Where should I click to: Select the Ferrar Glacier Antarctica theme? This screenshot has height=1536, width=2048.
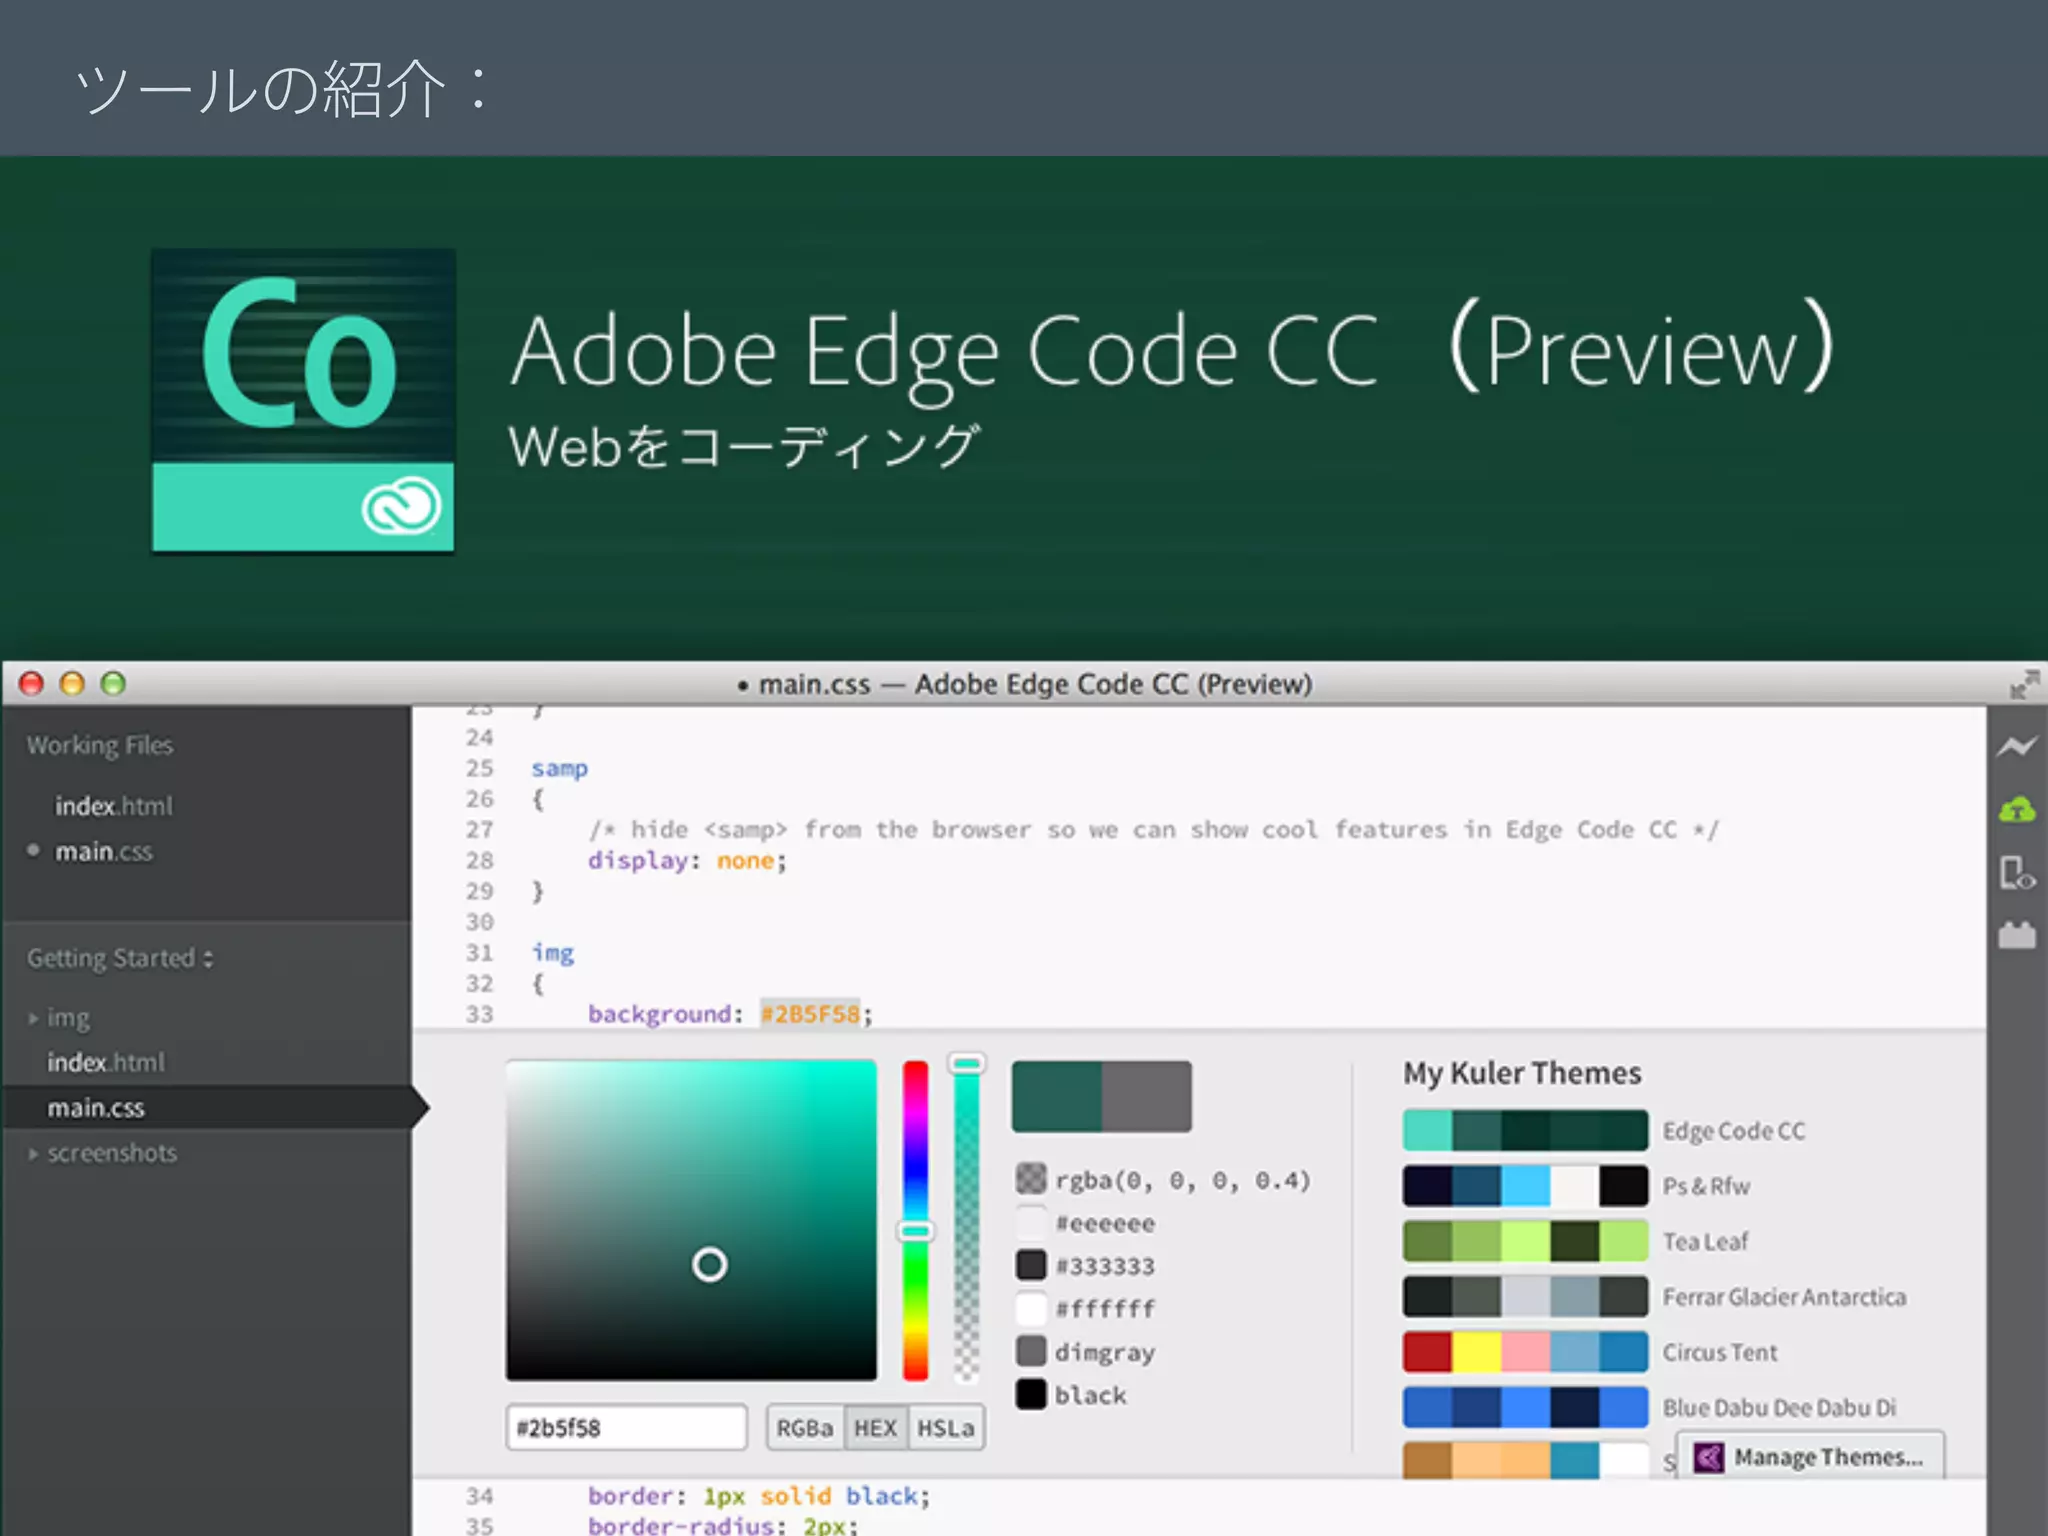point(1525,1297)
